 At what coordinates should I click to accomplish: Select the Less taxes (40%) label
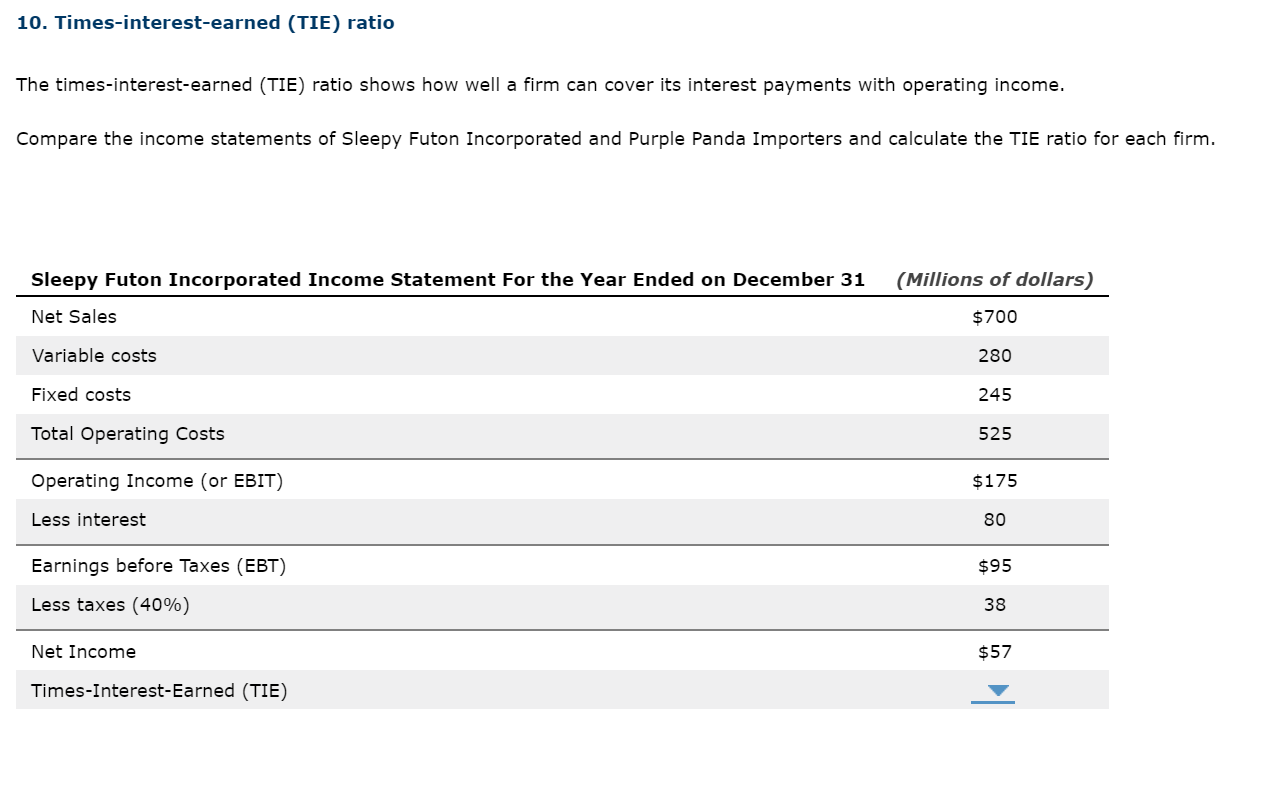coord(110,605)
